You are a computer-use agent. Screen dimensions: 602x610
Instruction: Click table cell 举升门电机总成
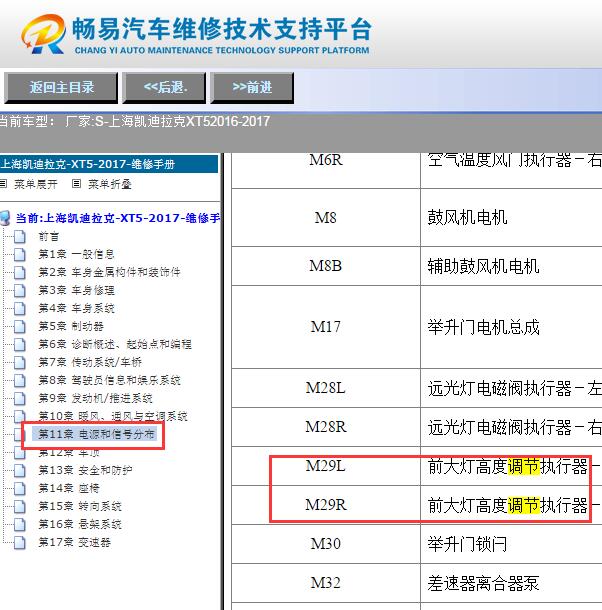[511, 327]
